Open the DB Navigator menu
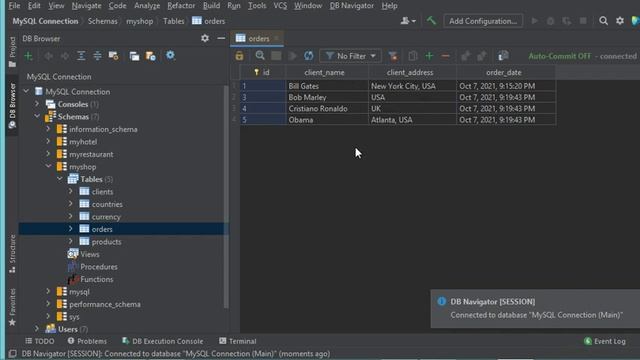Screen dimensions: 640x360 pos(351,6)
